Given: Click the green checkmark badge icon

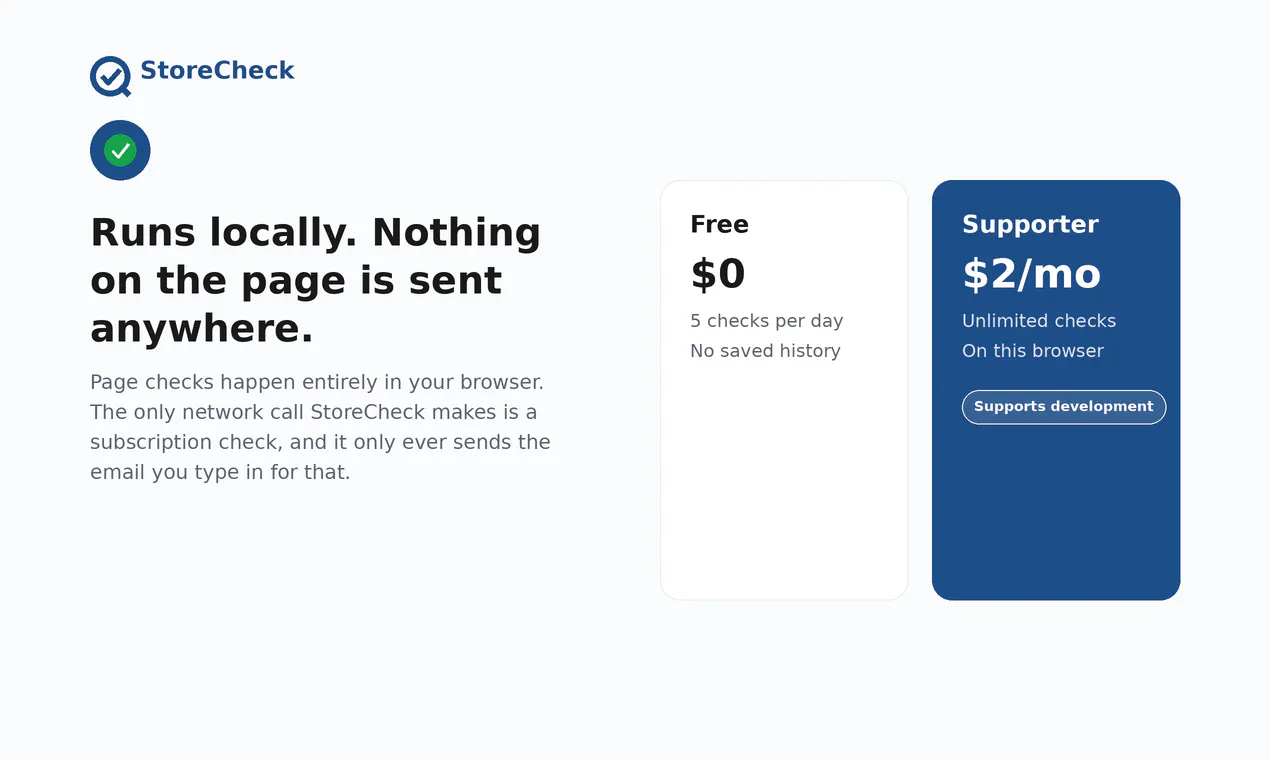Looking at the screenshot, I should (120, 151).
